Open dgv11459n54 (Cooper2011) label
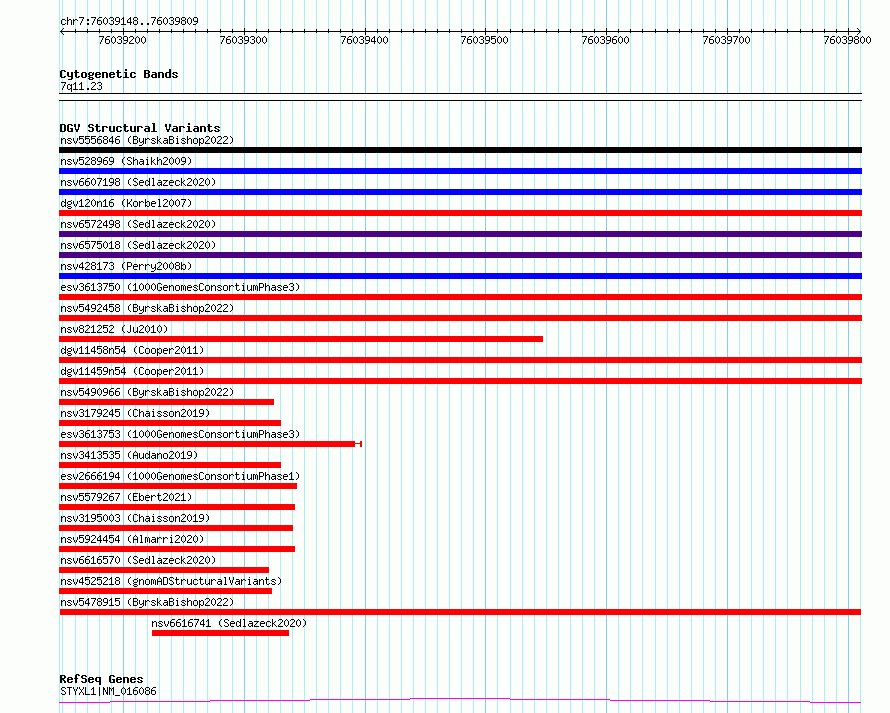890x713 pixels. coord(132,371)
